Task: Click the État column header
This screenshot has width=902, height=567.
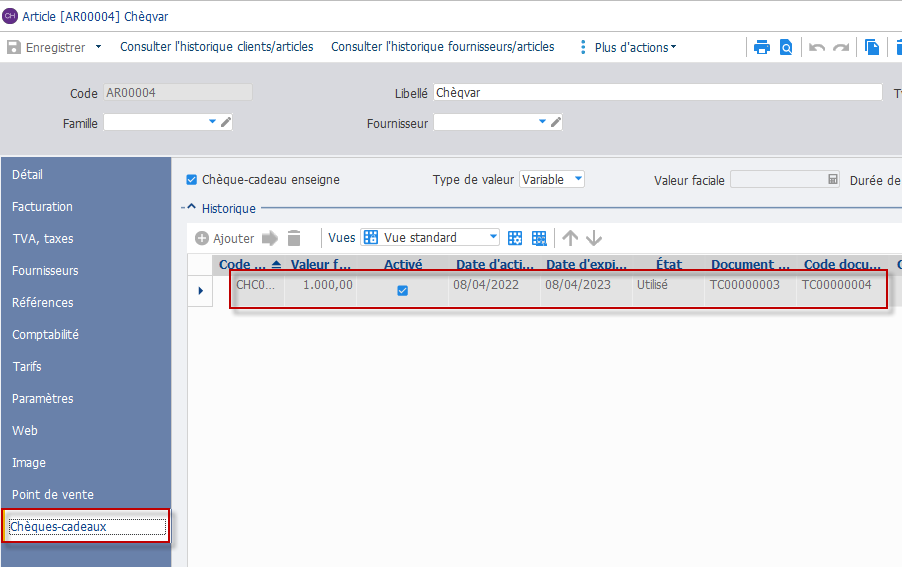Action: (668, 265)
